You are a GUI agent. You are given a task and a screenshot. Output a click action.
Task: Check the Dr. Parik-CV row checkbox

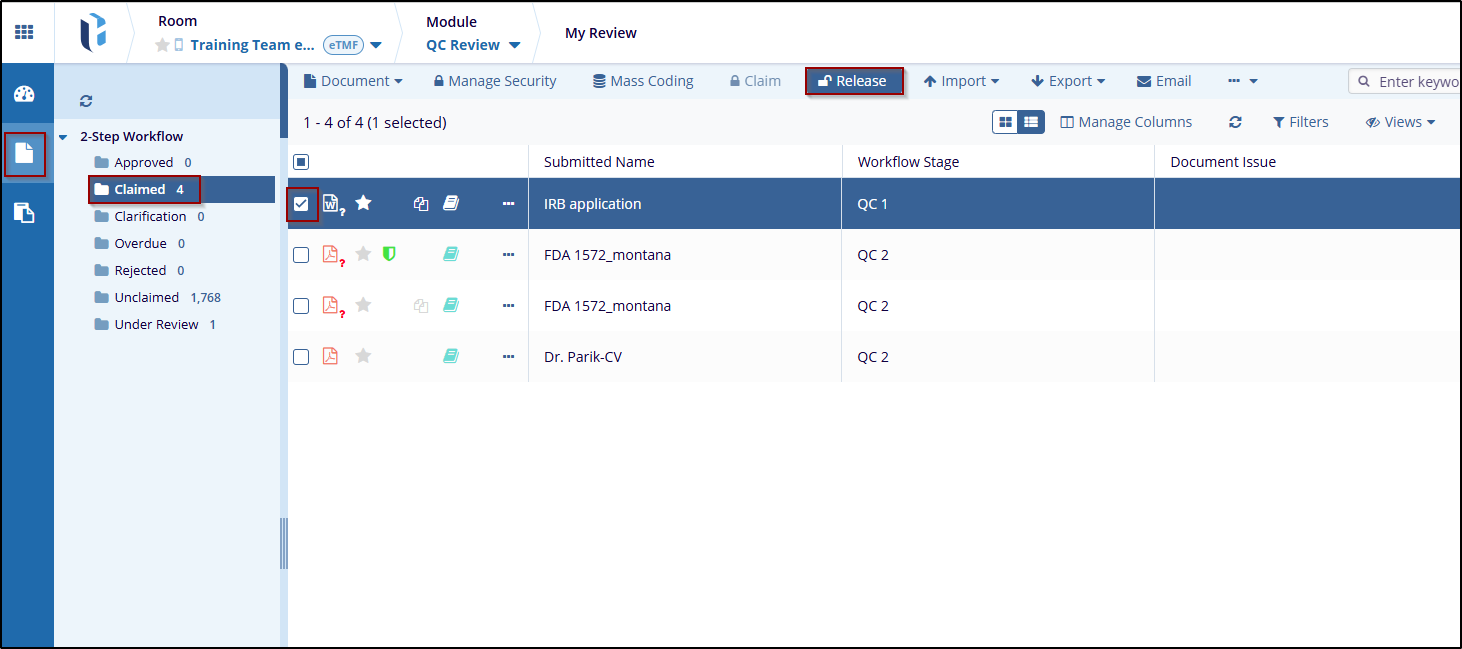click(x=301, y=357)
